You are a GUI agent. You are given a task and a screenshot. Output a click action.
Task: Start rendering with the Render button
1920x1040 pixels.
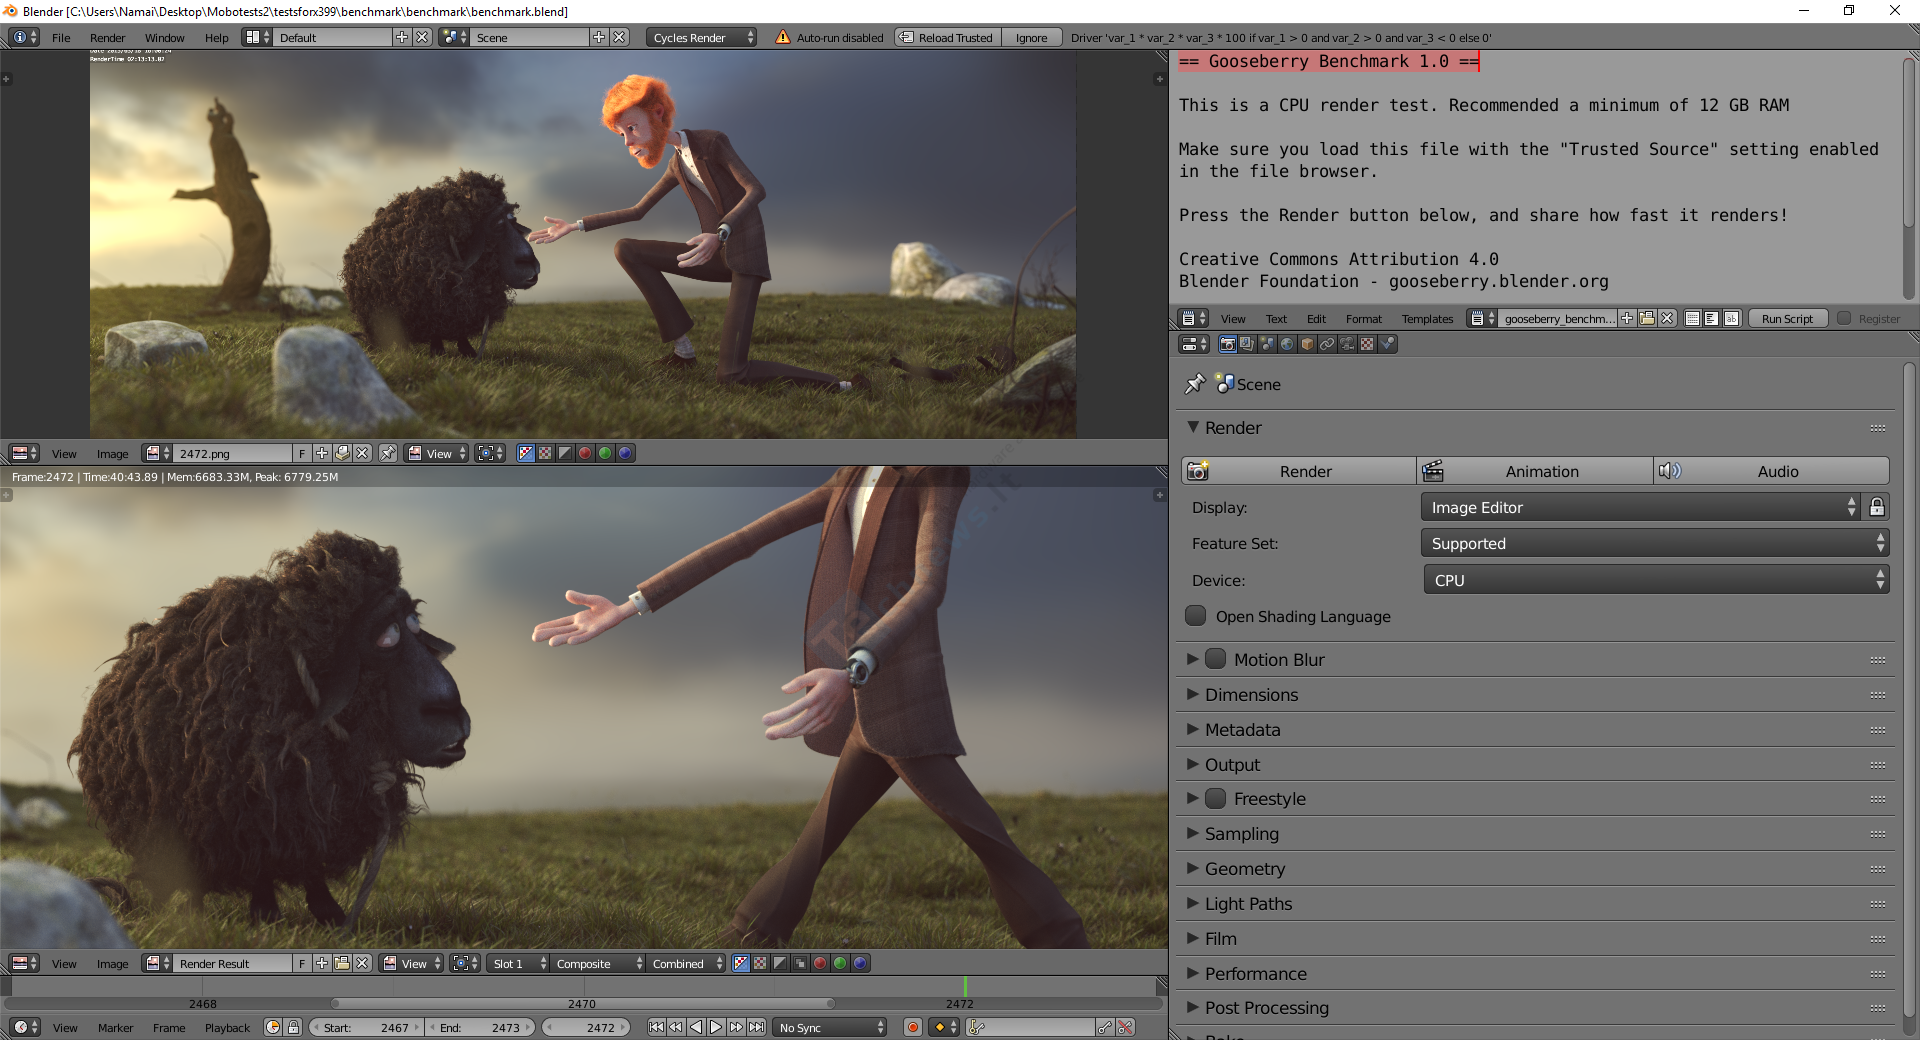point(1299,471)
